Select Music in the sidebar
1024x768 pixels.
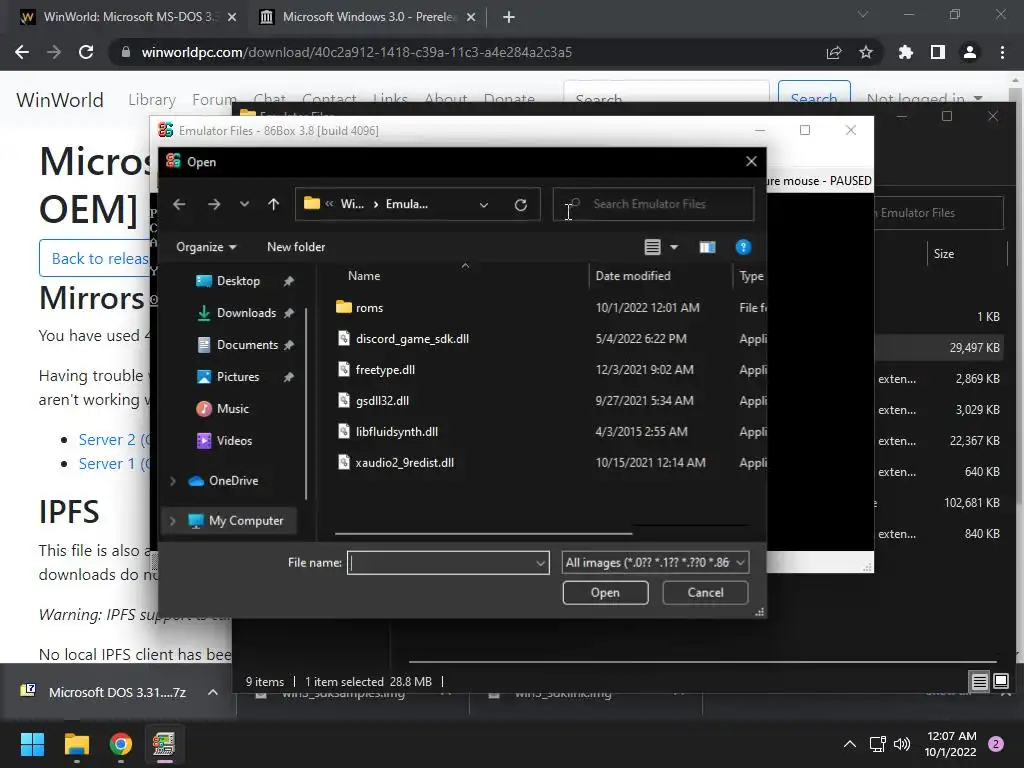coord(232,409)
